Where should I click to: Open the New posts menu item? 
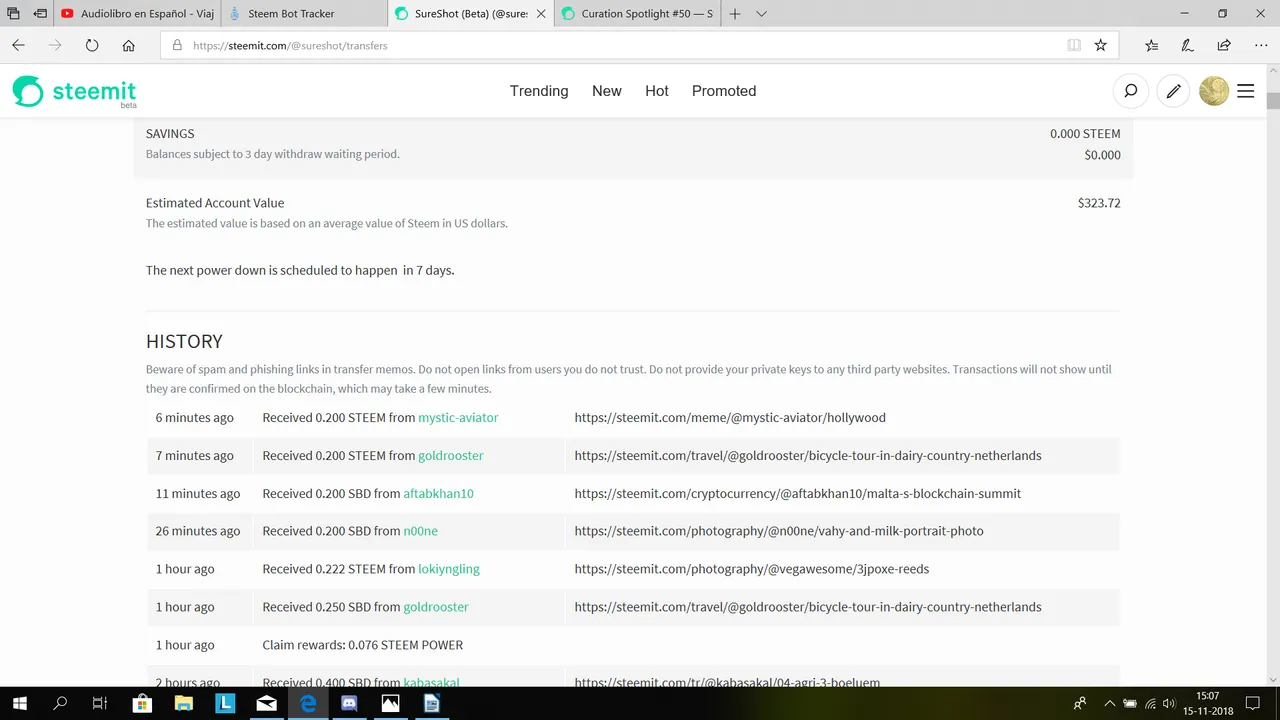[x=607, y=91]
